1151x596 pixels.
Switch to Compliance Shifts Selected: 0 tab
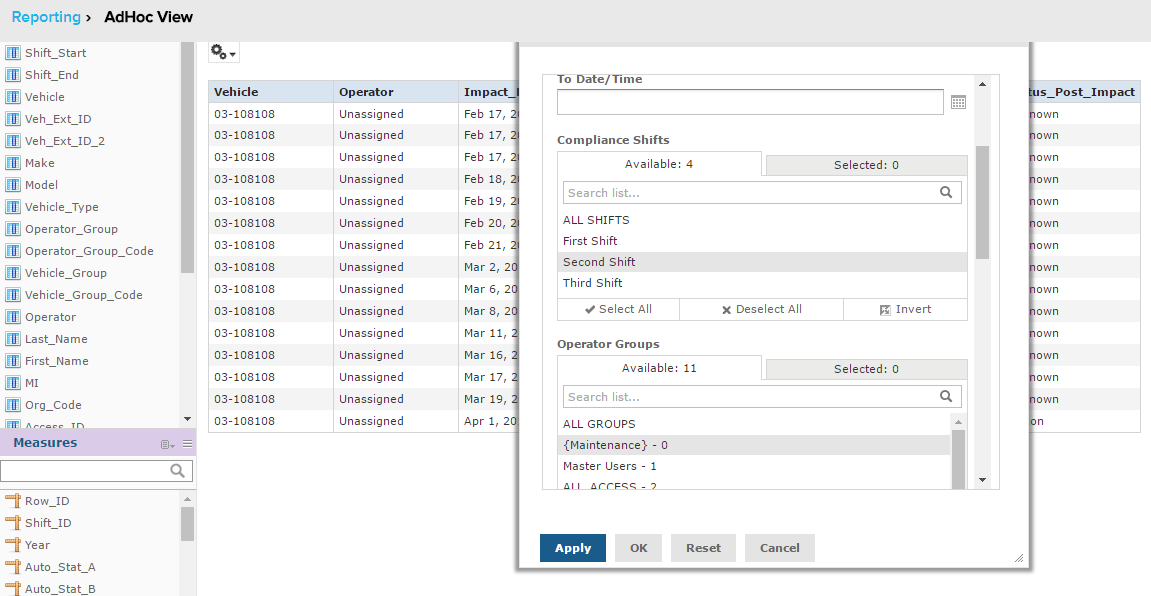[x=866, y=165]
